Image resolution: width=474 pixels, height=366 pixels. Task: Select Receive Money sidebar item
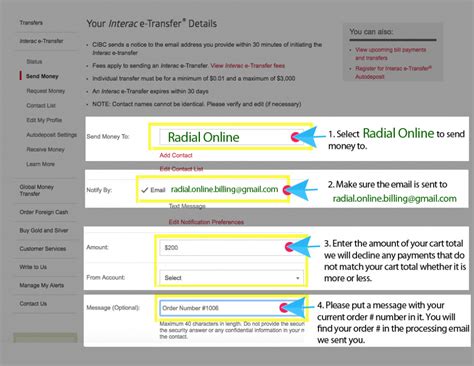[x=45, y=149]
